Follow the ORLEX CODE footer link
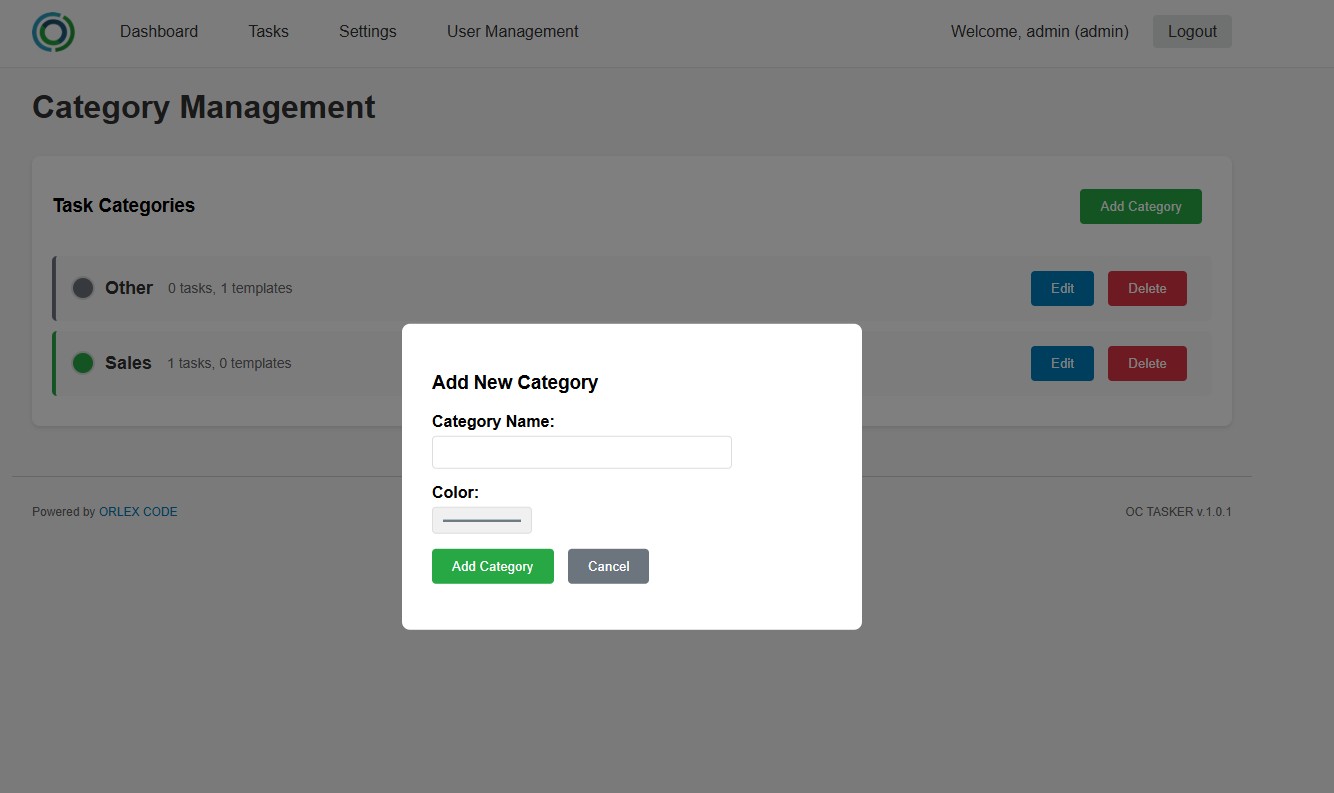This screenshot has height=793, width=1334. (x=138, y=512)
